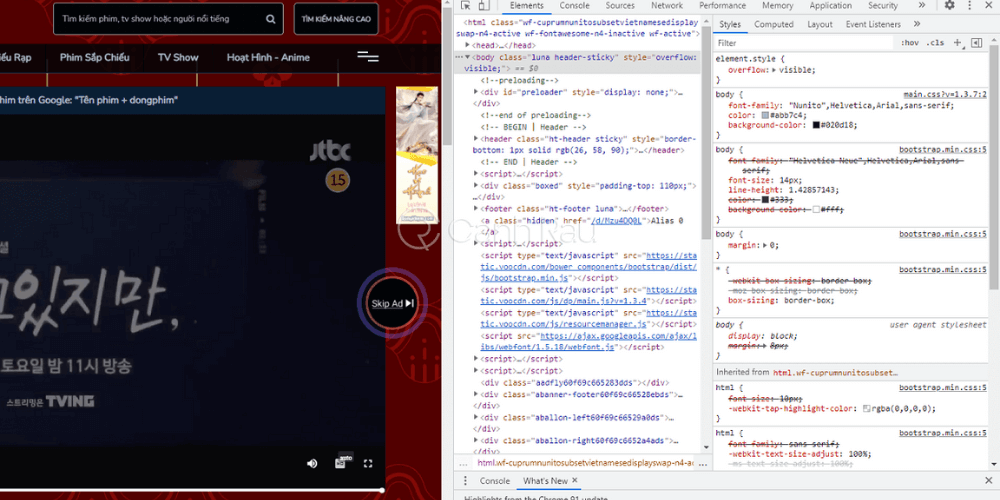Viewport: 1000px width, 500px height.
Task: Focus the Styles Filter input
Action: click(804, 43)
